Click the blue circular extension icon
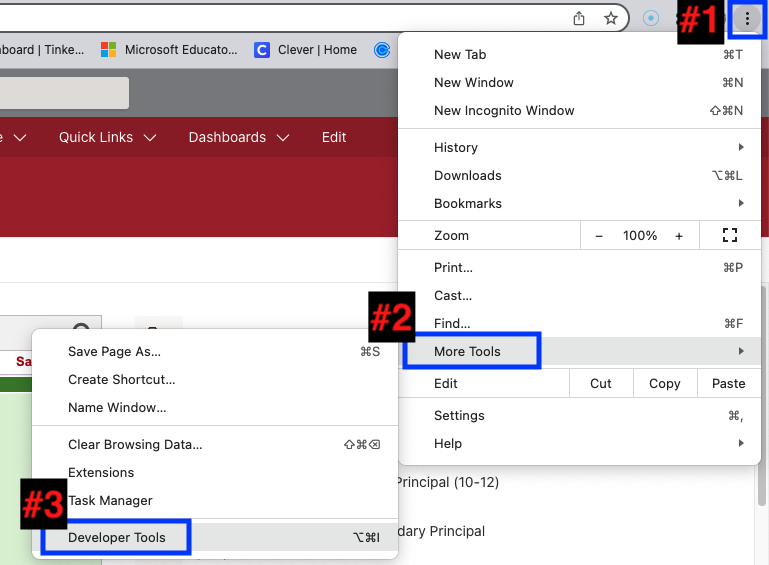 651,18
